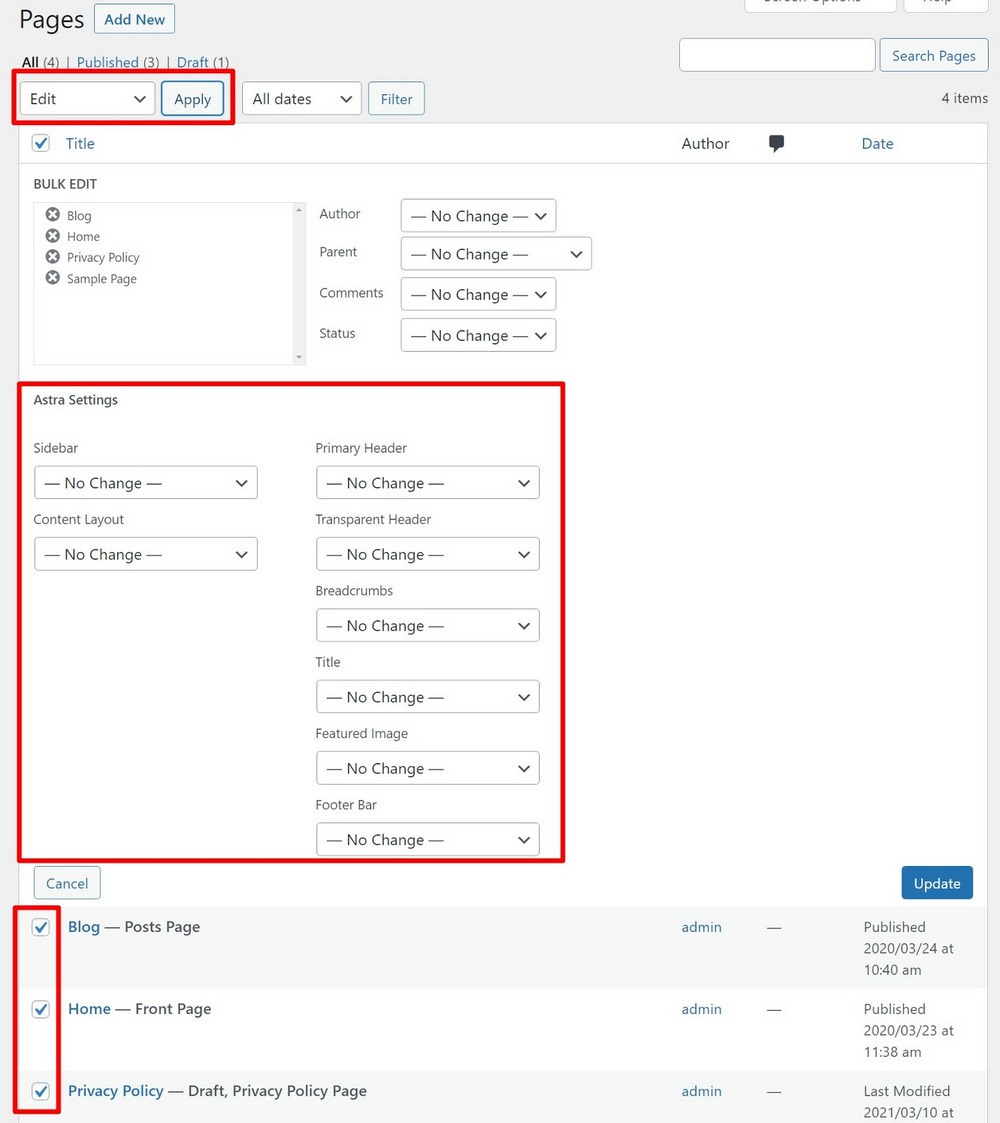
Task: Toggle the select-all checkbox beside Title
Action: tap(41, 143)
